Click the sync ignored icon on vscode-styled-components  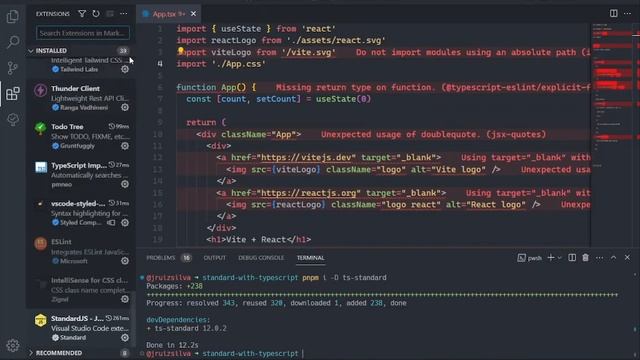click(x=111, y=222)
